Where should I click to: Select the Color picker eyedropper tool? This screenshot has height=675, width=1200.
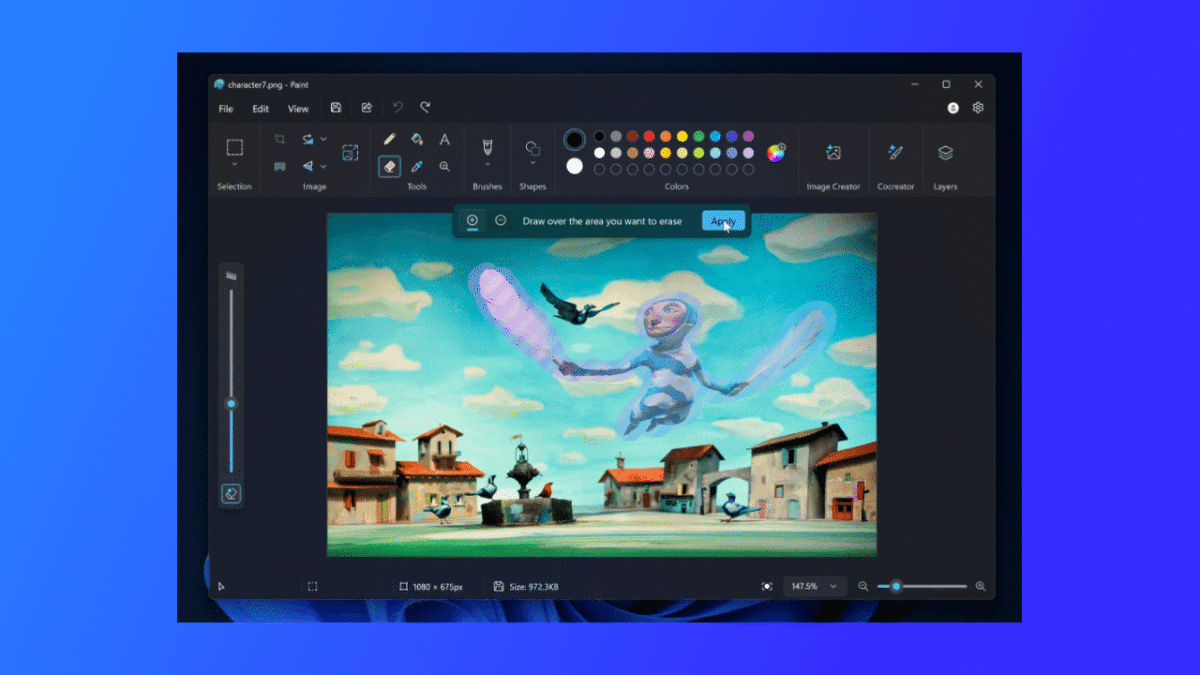click(417, 166)
